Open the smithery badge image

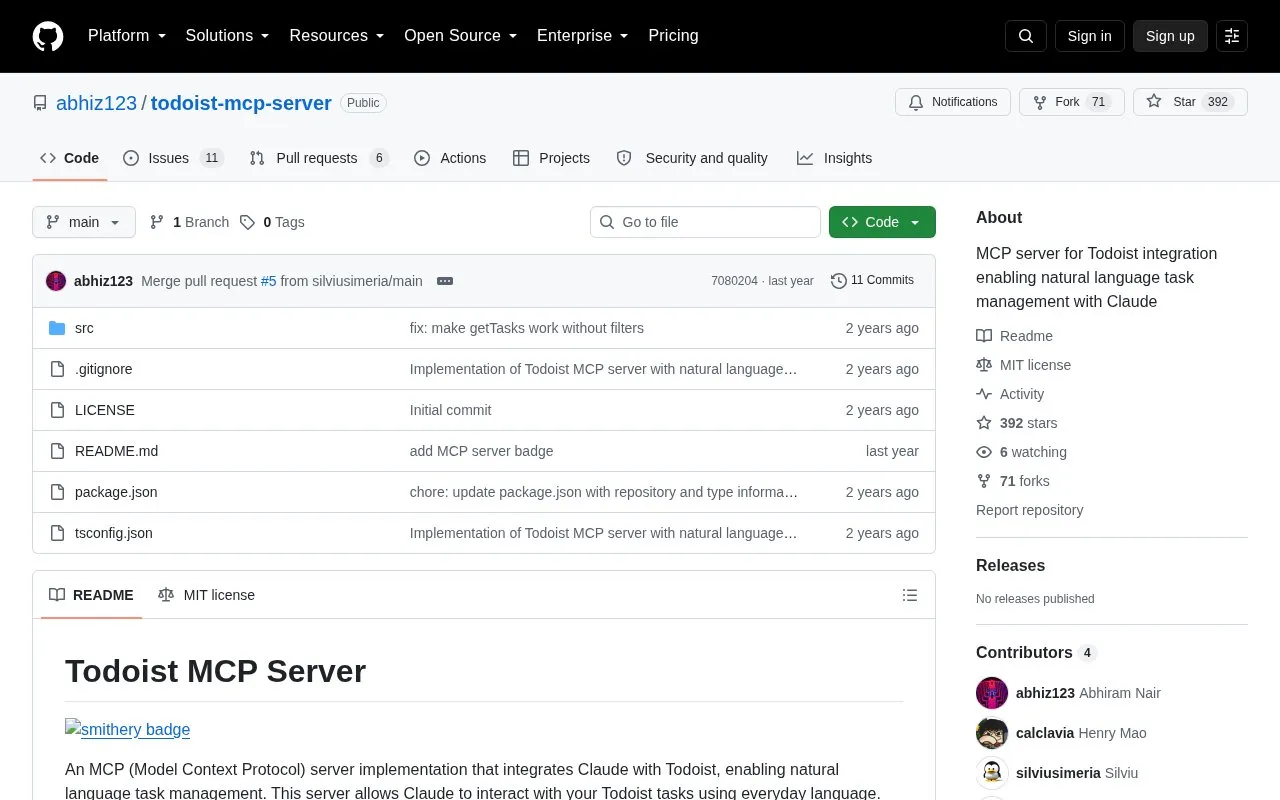pyautogui.click(x=128, y=729)
